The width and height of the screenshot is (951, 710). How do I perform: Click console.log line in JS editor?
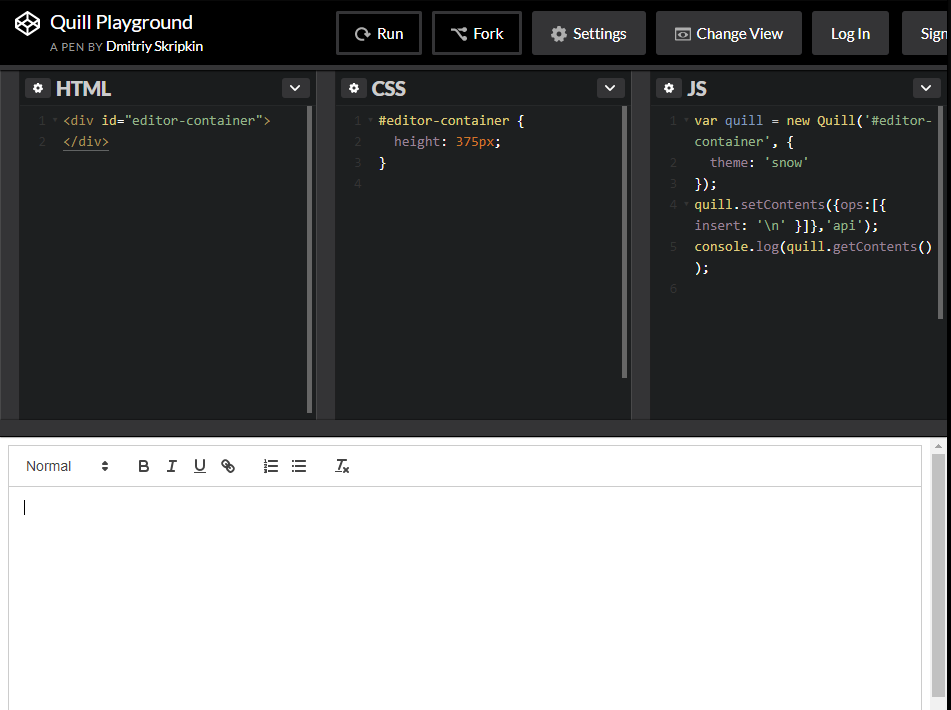click(813, 257)
